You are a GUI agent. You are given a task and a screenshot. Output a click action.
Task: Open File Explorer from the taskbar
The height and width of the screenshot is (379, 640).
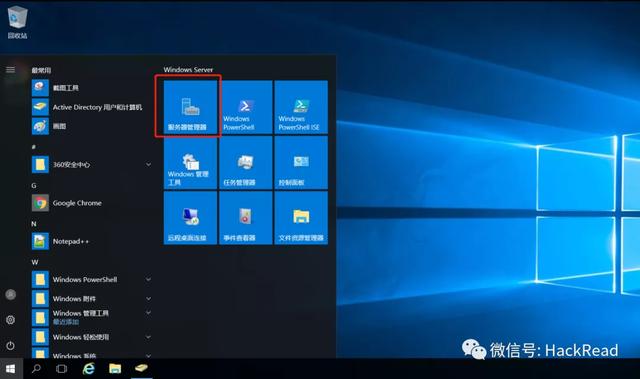[x=115, y=369]
